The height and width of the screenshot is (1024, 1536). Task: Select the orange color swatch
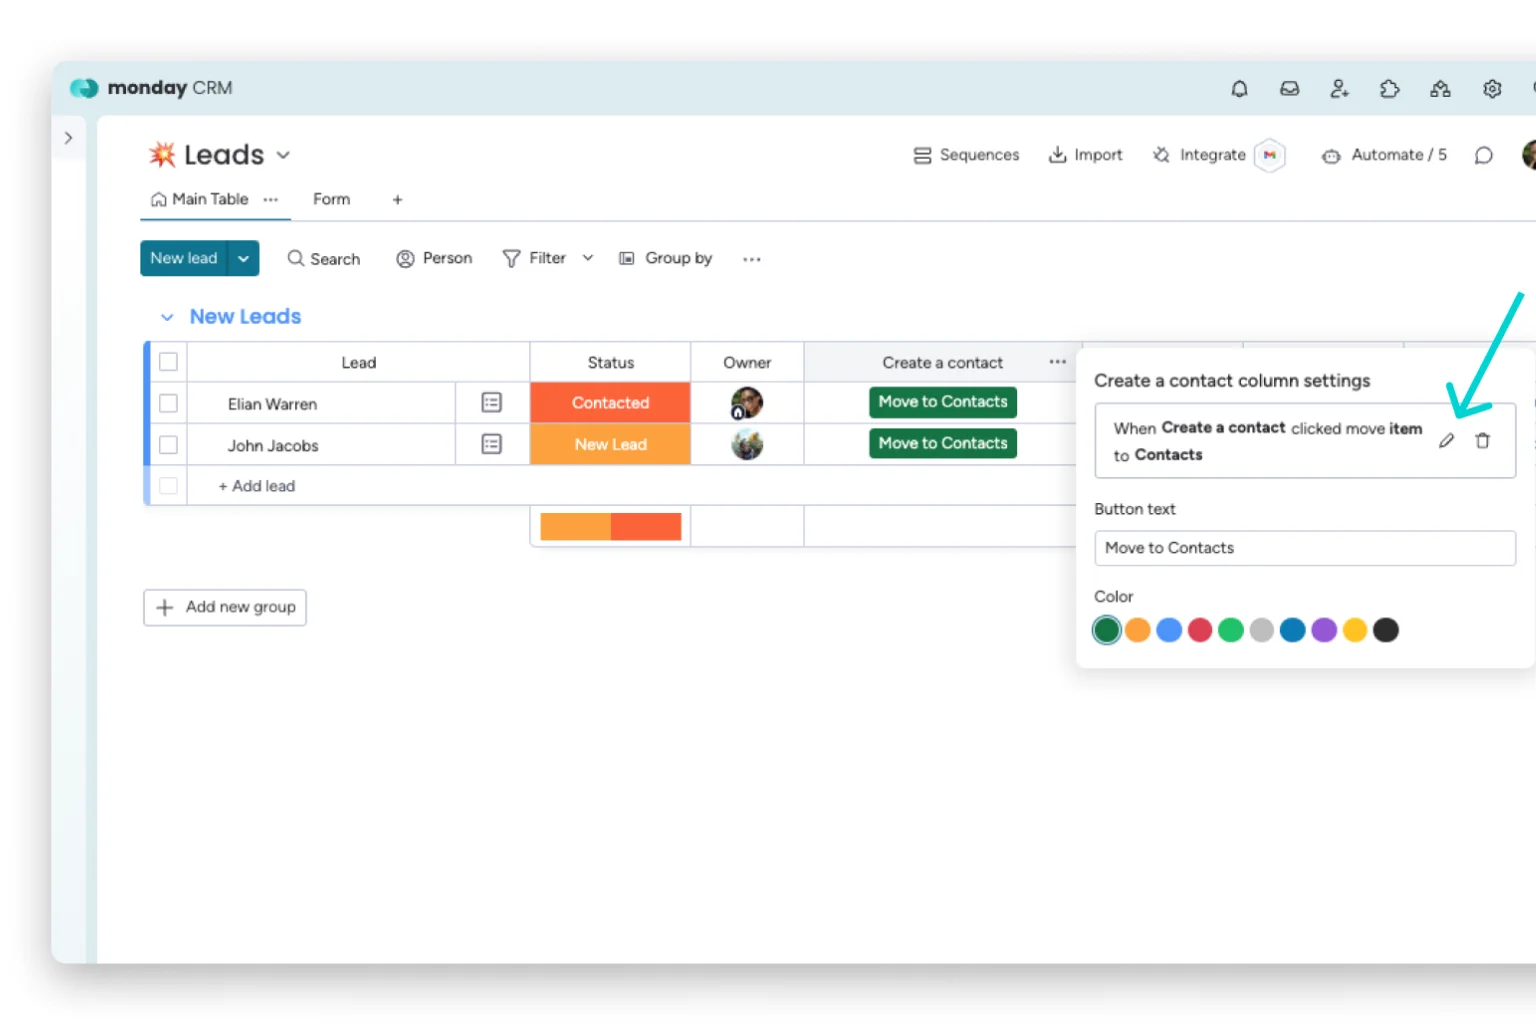click(1137, 630)
